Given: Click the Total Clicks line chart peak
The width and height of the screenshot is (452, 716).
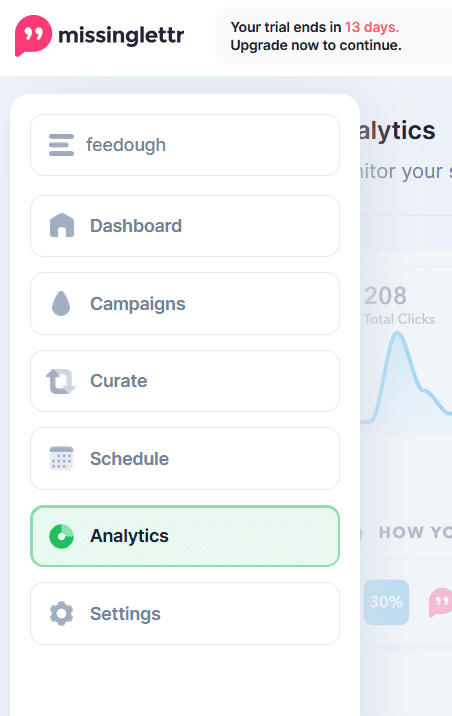Looking at the screenshot, I should [398, 336].
